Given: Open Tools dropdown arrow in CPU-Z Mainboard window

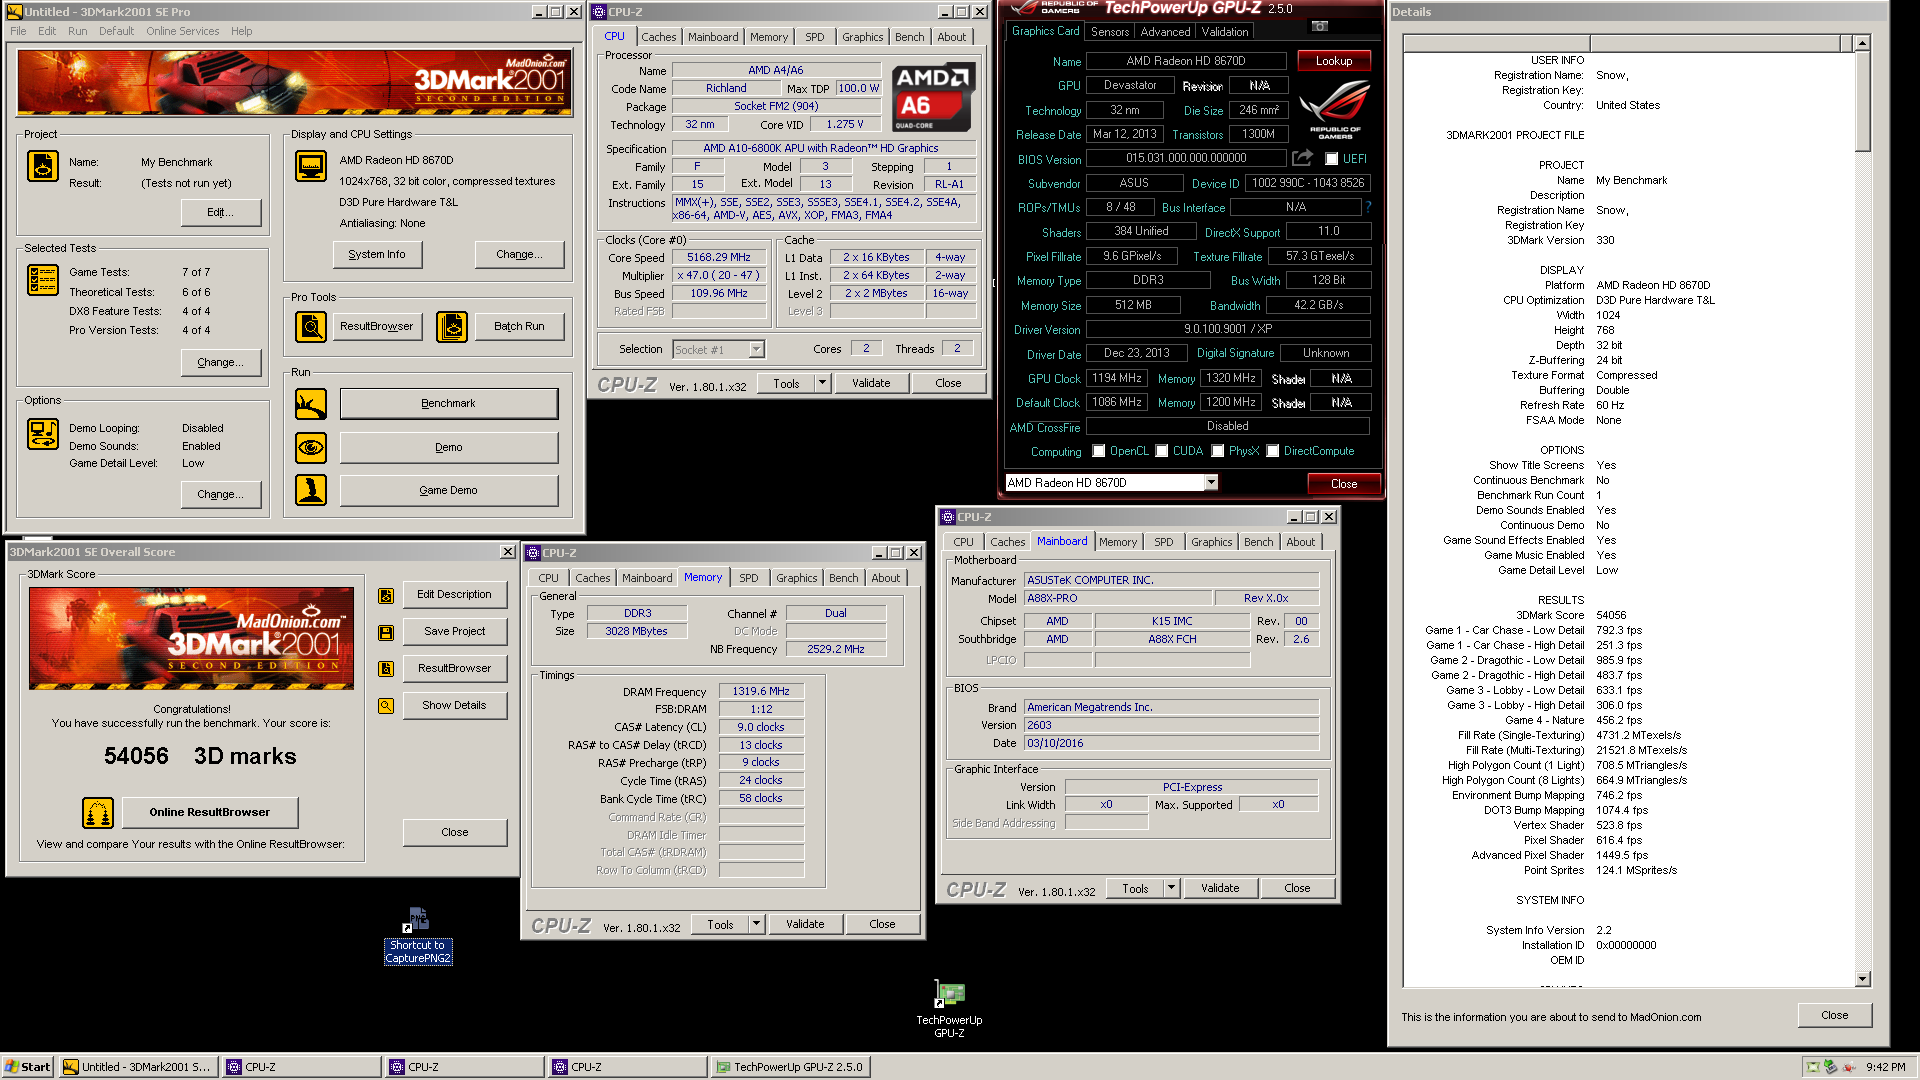Looking at the screenshot, I should (1171, 888).
